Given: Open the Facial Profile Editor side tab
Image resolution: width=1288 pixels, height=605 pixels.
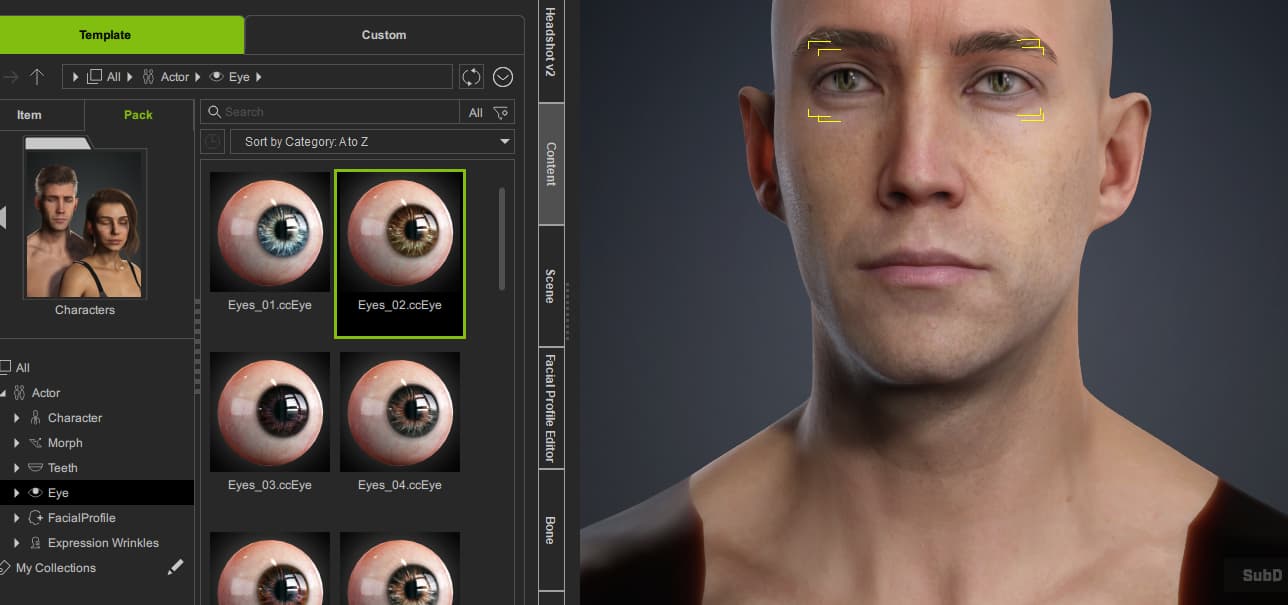Looking at the screenshot, I should click(x=550, y=408).
